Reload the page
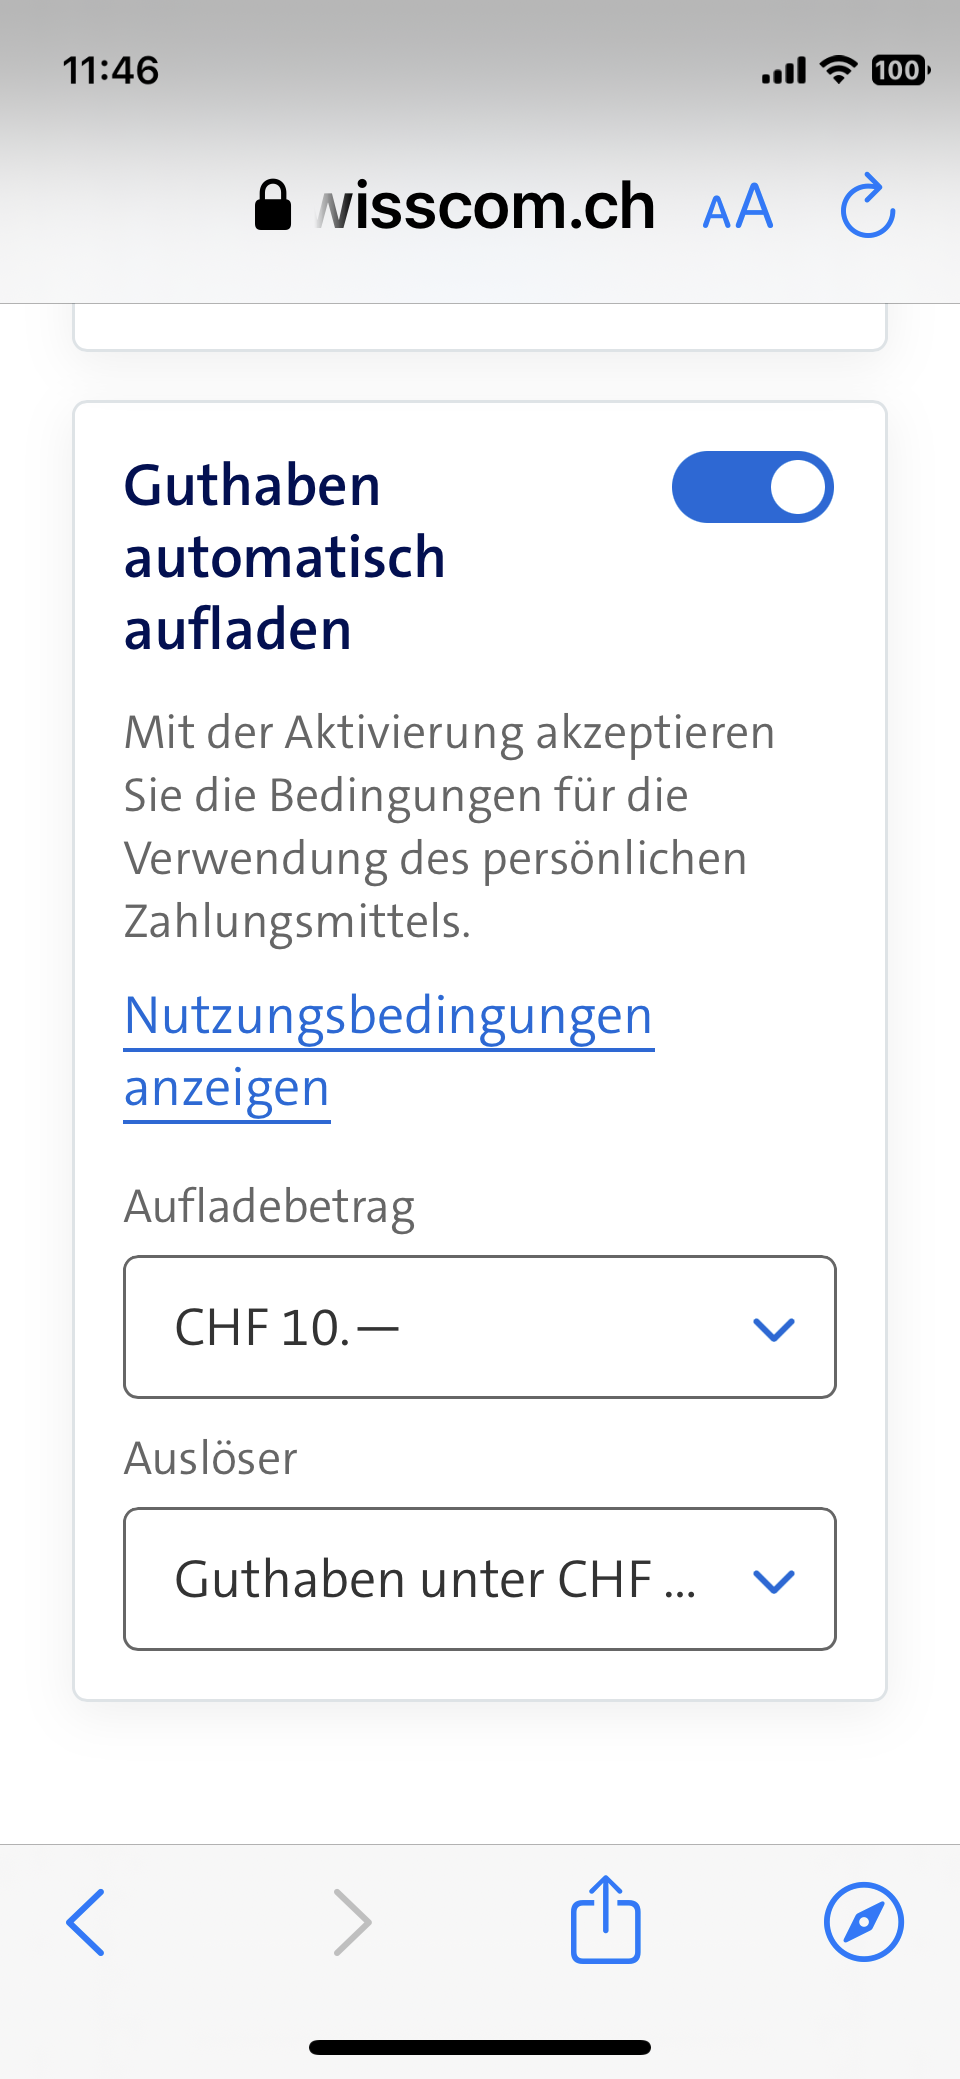Viewport: 960px width, 2079px height. tap(867, 207)
